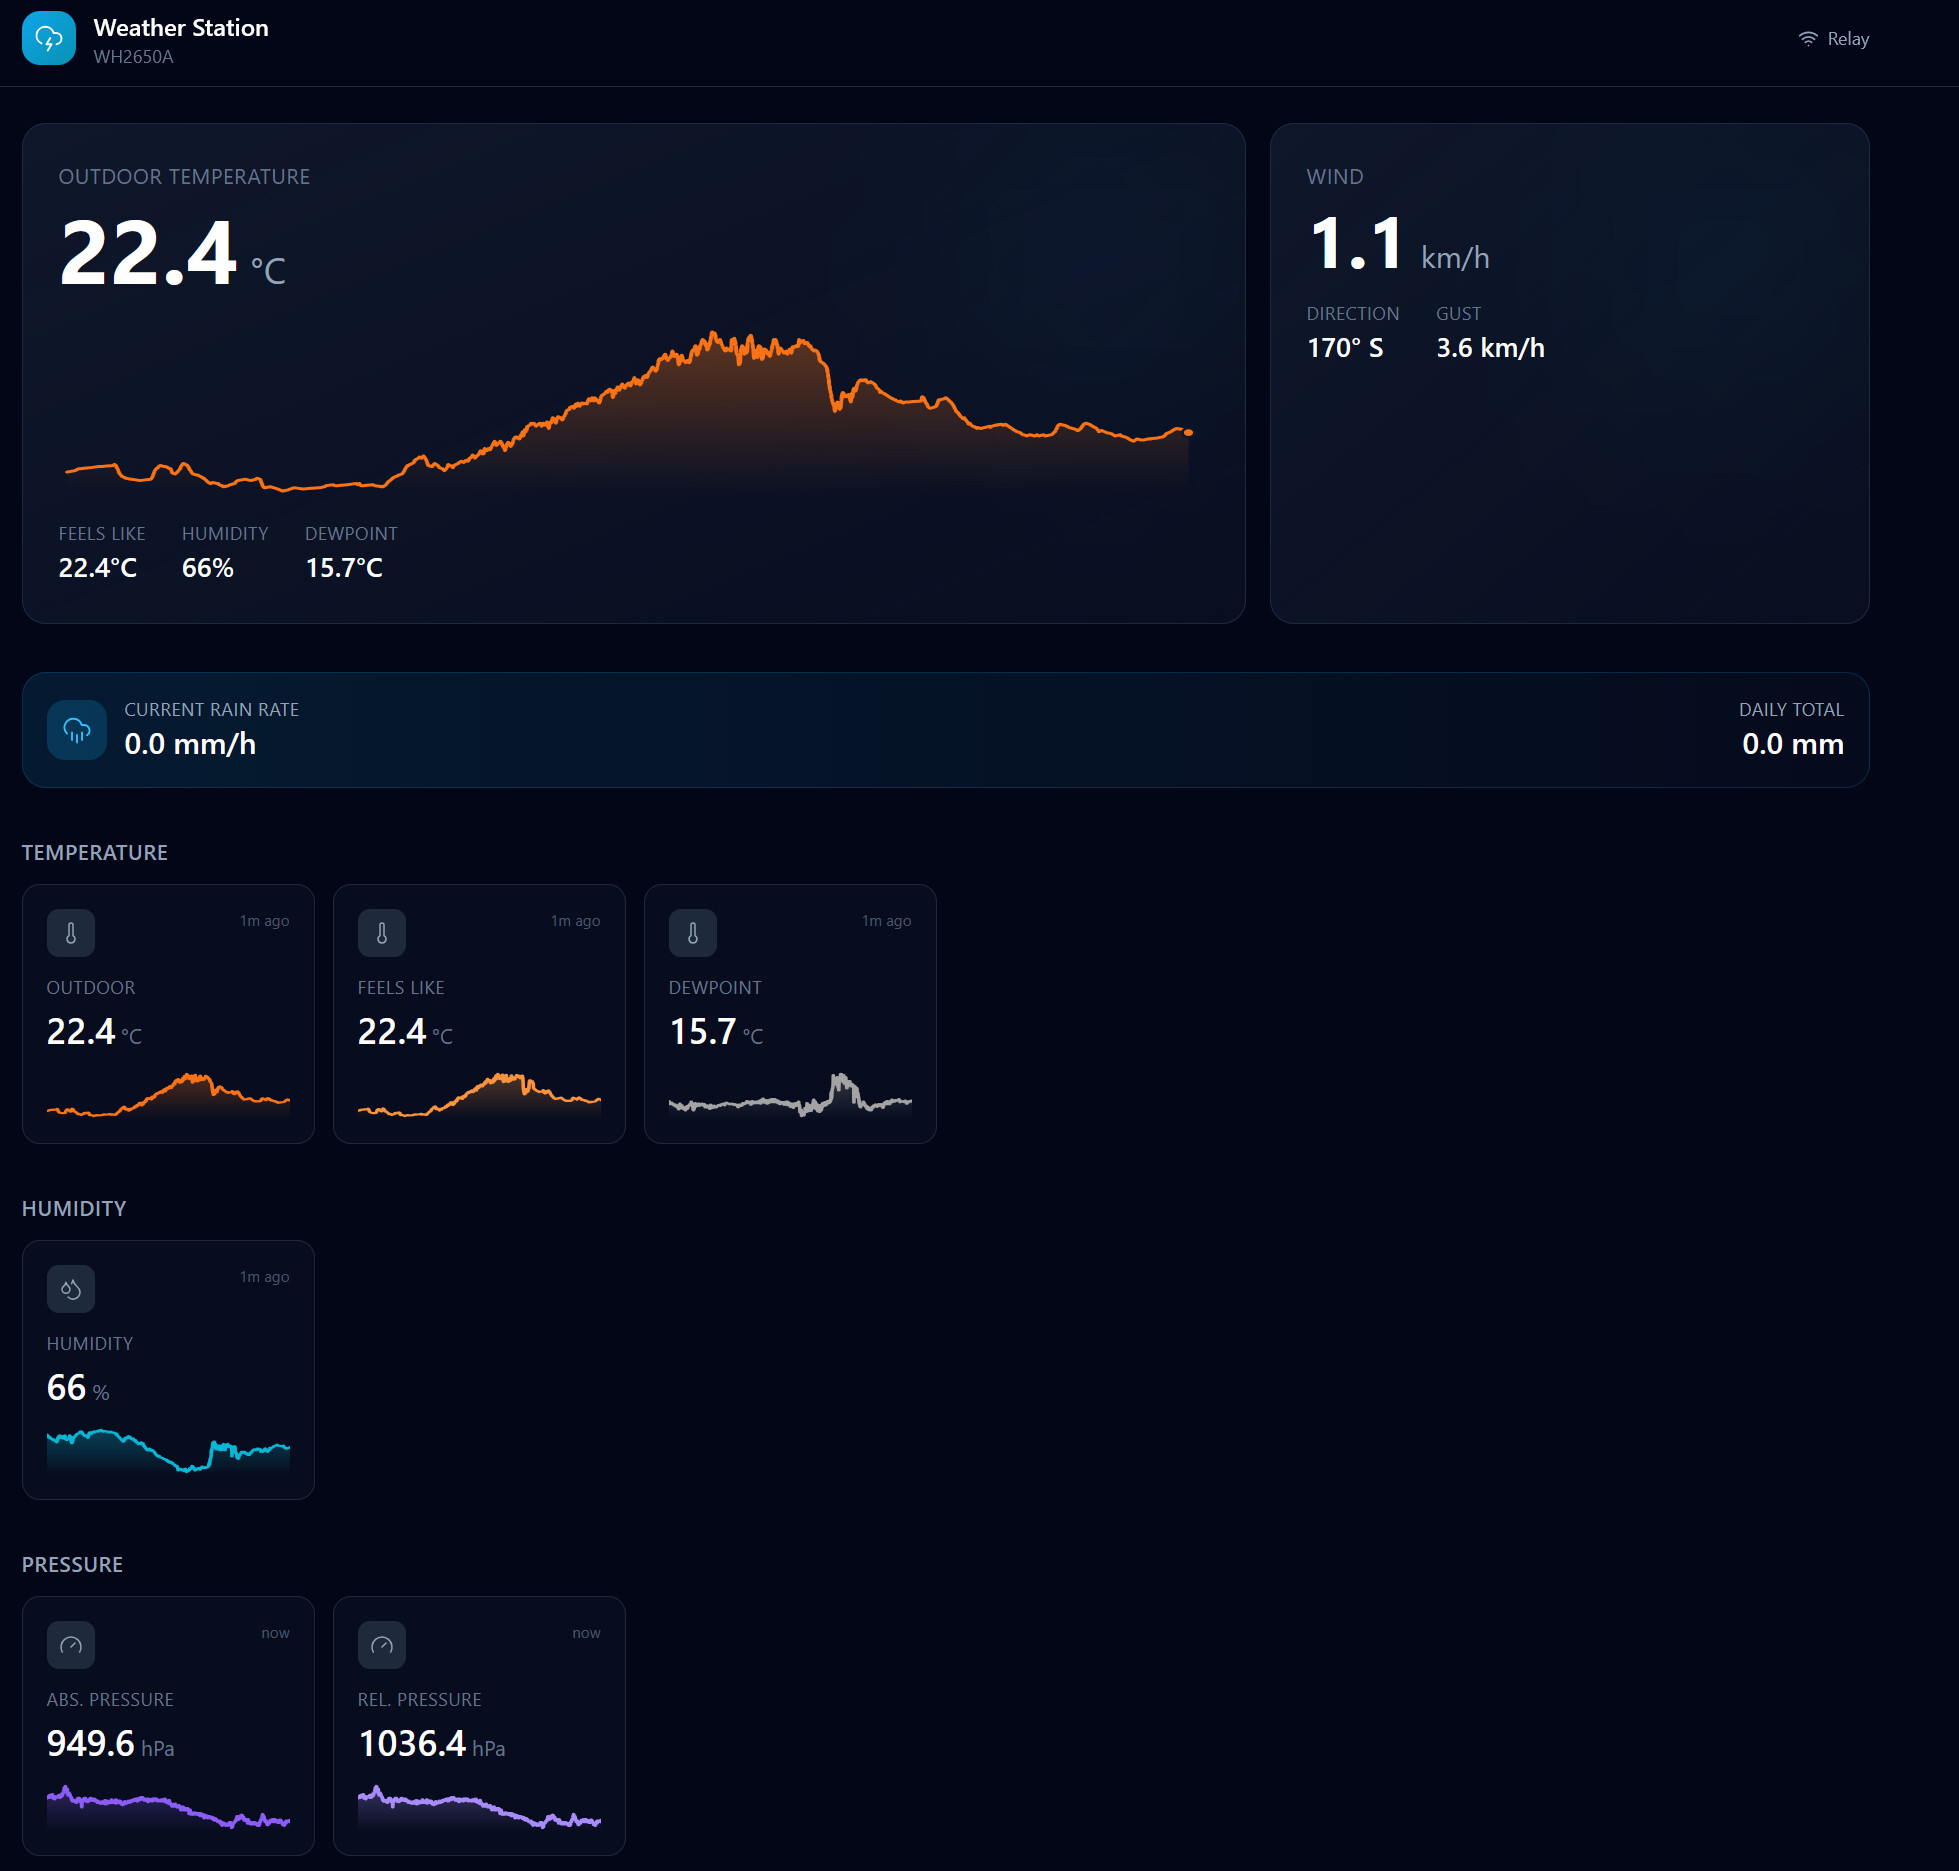
Task: Click the Weather Station cloud logo icon
Action: (49, 39)
